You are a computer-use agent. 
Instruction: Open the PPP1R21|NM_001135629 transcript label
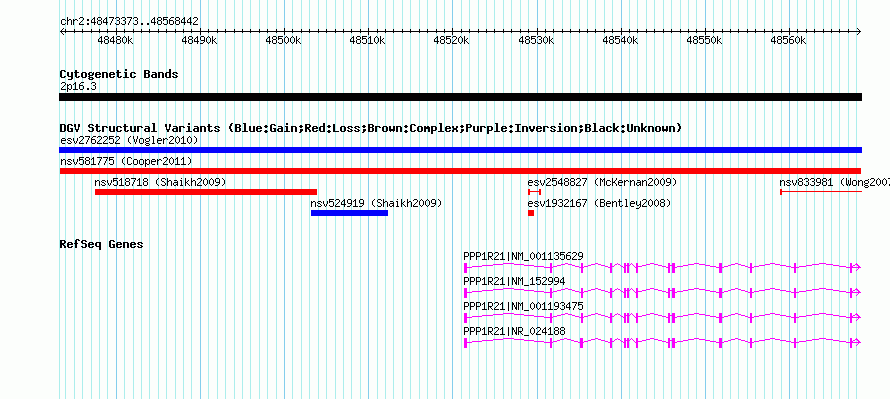(x=523, y=257)
